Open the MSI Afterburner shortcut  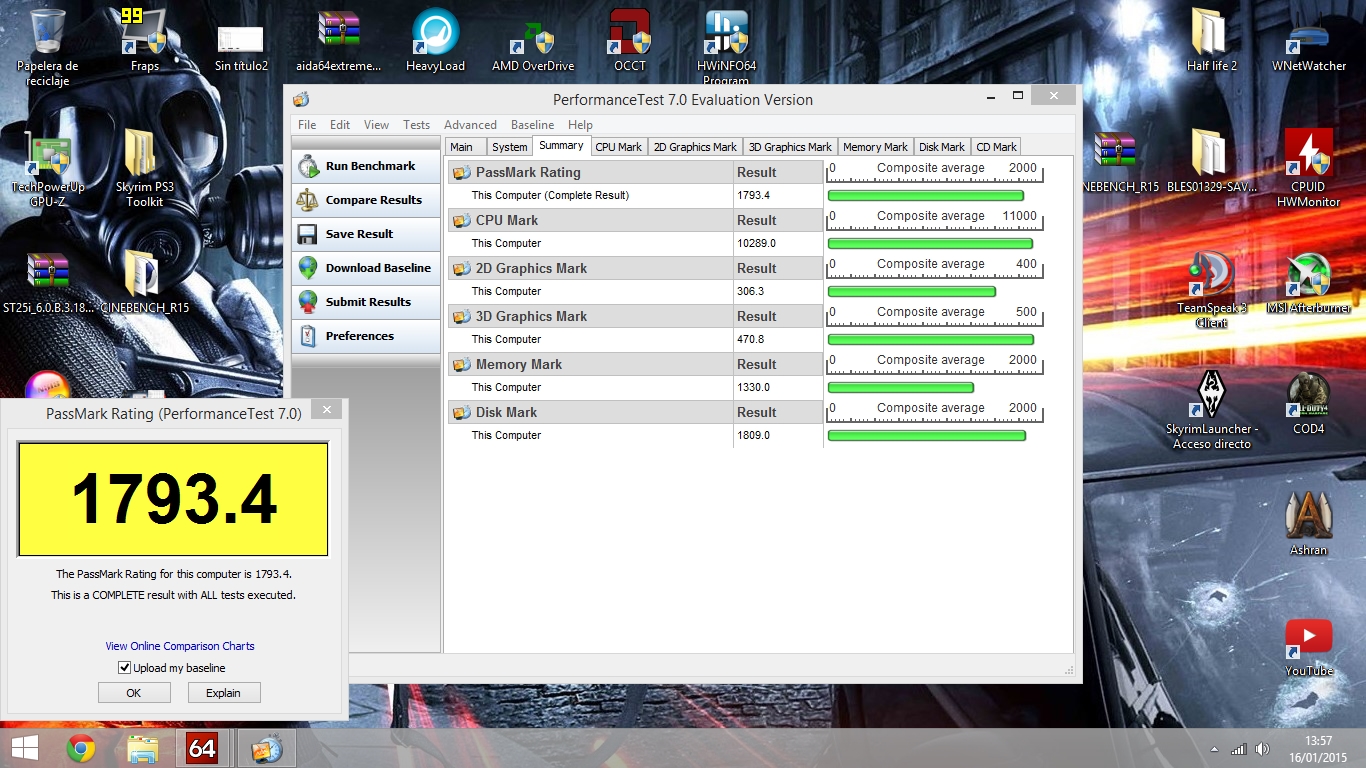click(x=1308, y=282)
